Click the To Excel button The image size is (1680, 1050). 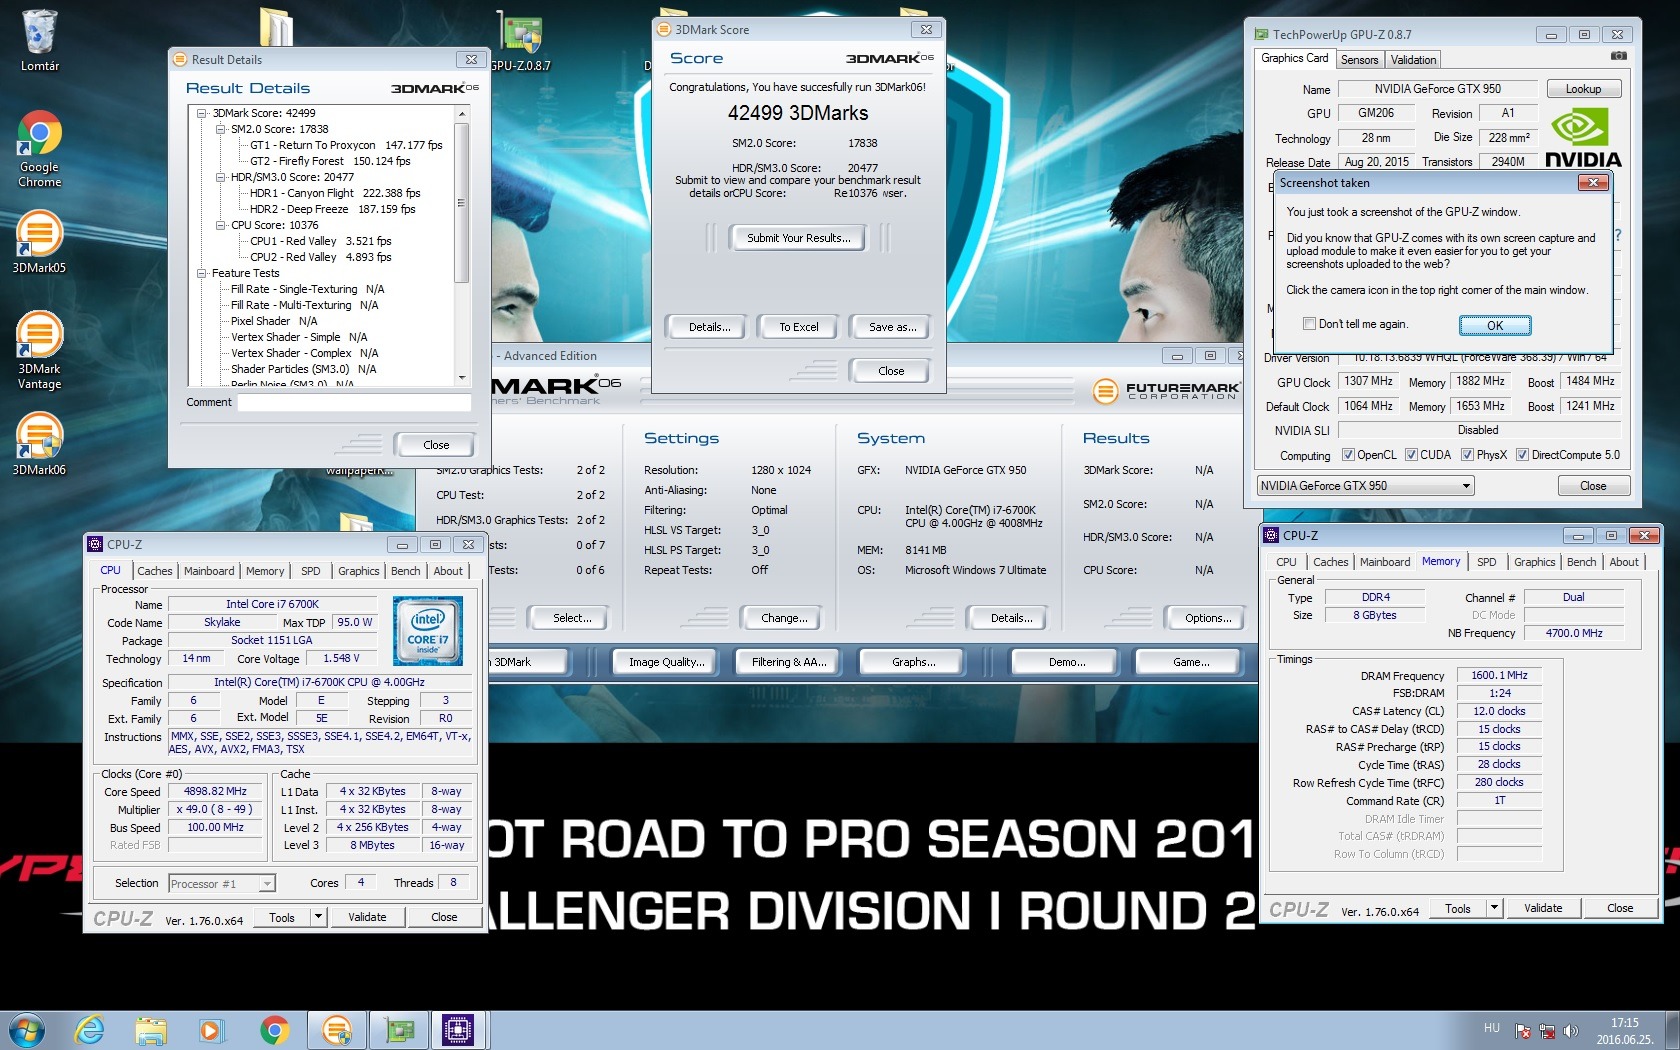798,327
